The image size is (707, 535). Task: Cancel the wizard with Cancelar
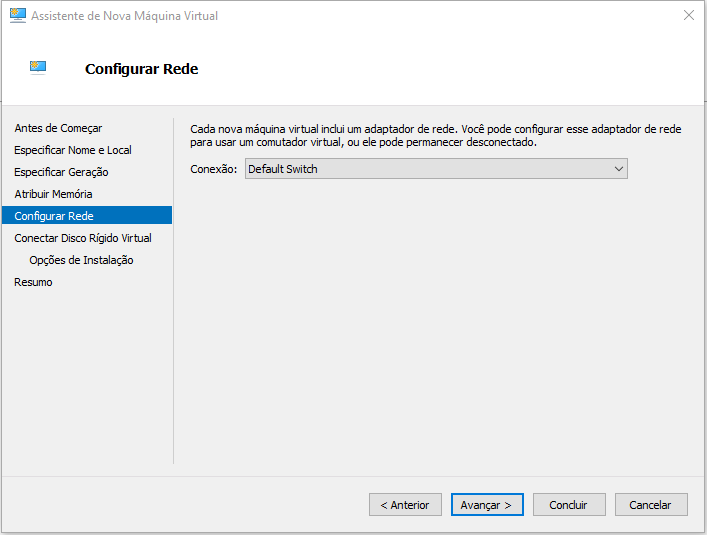click(651, 504)
